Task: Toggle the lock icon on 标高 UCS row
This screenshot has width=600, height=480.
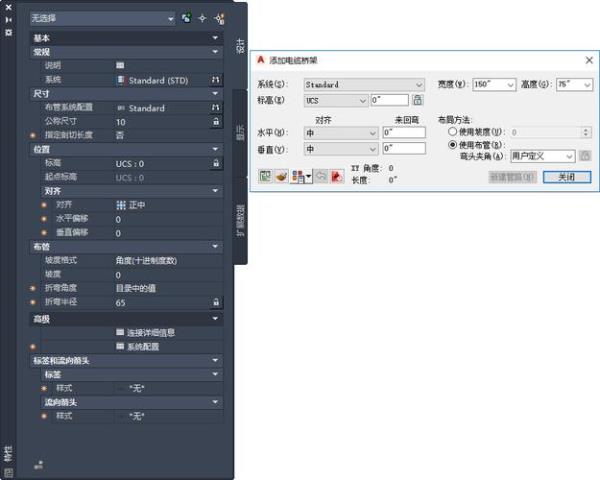Action: 216,163
